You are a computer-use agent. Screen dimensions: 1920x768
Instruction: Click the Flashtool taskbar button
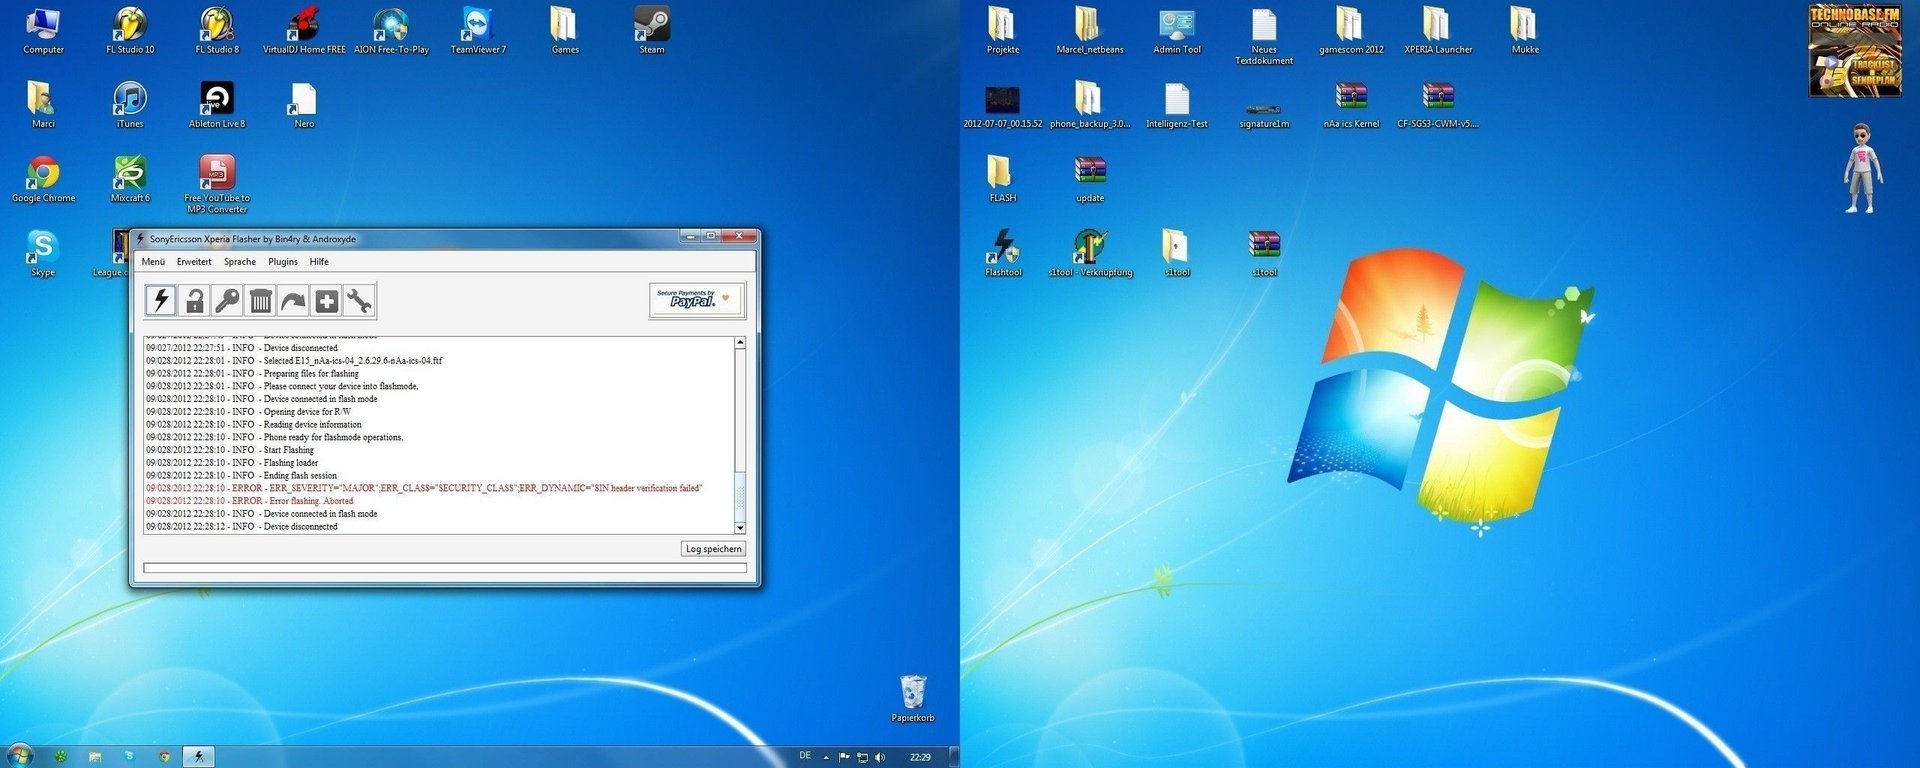[199, 757]
